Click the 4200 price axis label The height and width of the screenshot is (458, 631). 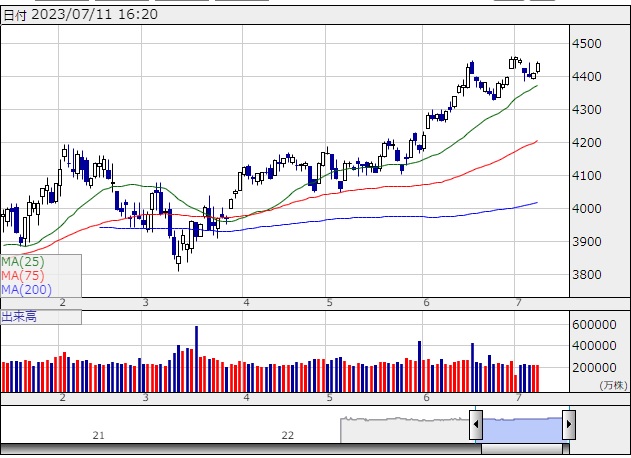(x=586, y=142)
